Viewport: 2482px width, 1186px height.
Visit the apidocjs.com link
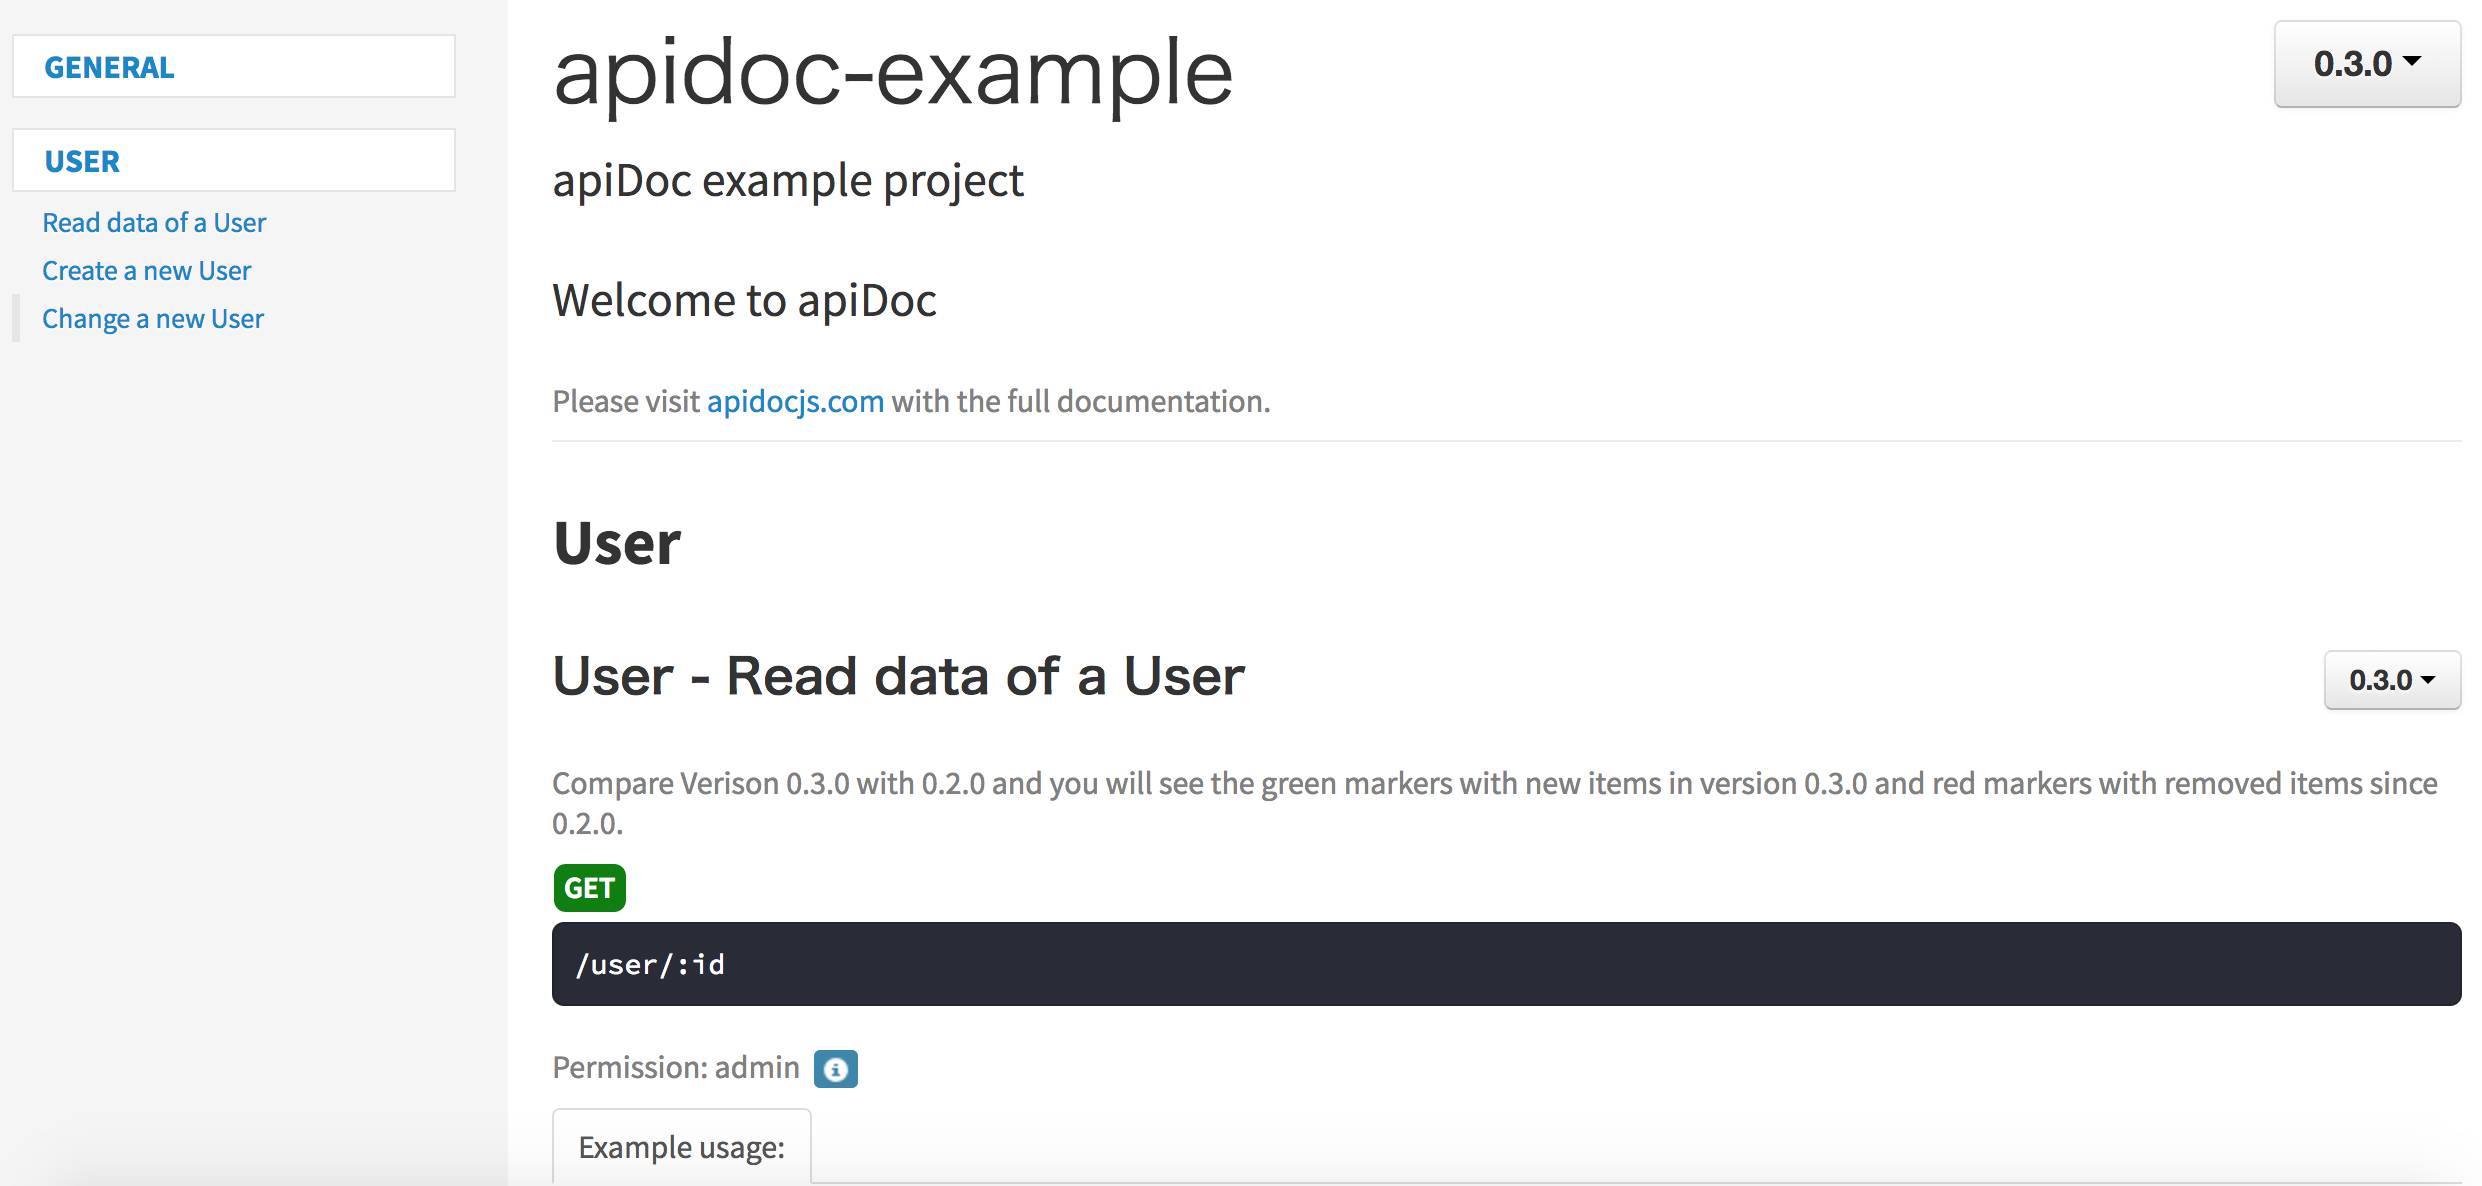click(795, 401)
